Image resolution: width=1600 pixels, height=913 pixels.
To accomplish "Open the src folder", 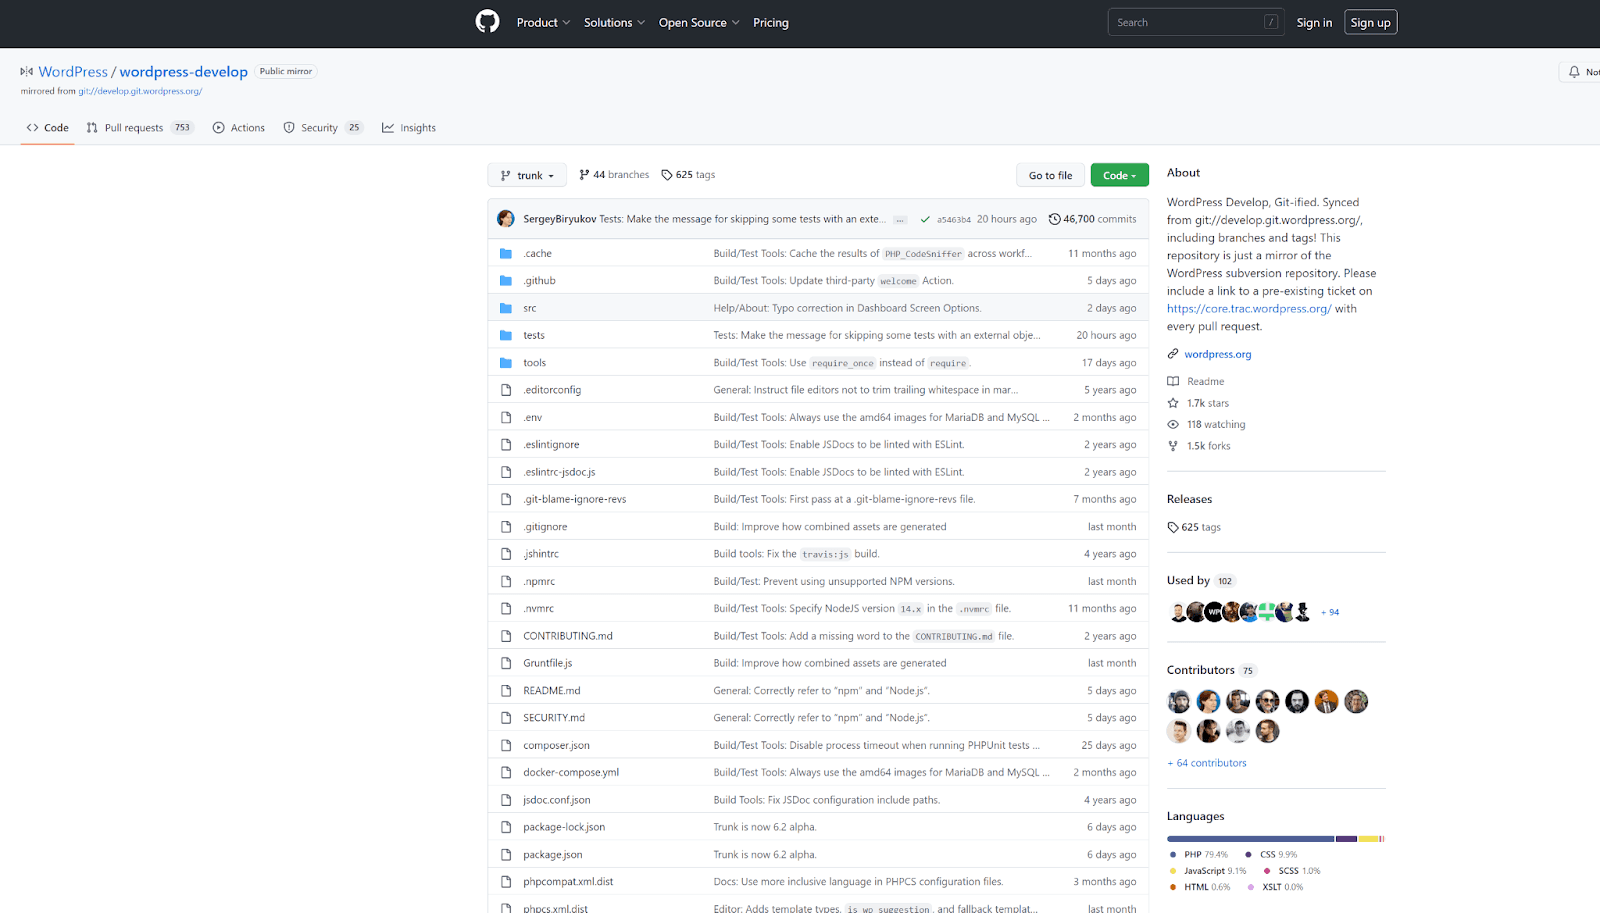I will pyautogui.click(x=529, y=308).
